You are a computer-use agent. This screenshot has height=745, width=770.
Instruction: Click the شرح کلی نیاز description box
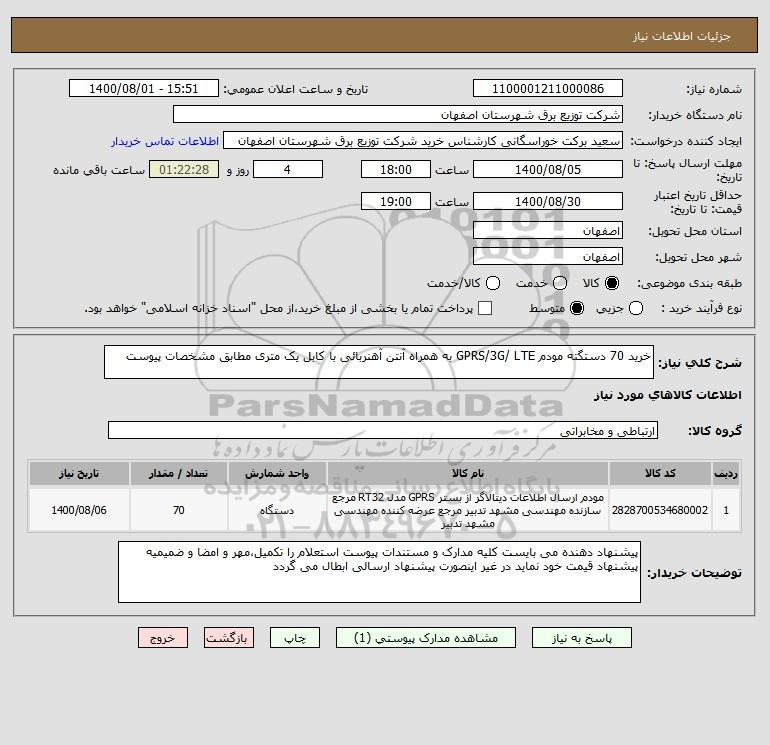(x=379, y=362)
